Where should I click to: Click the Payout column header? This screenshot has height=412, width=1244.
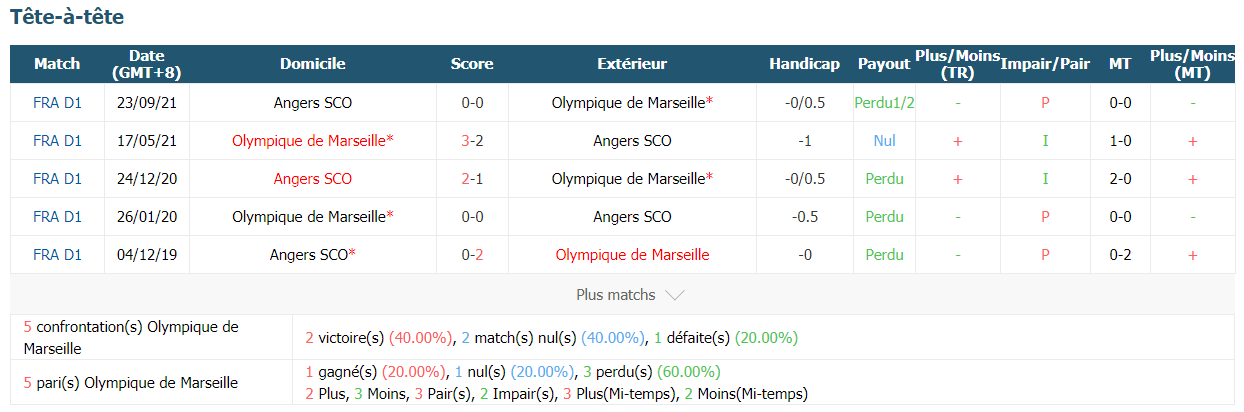tap(884, 64)
